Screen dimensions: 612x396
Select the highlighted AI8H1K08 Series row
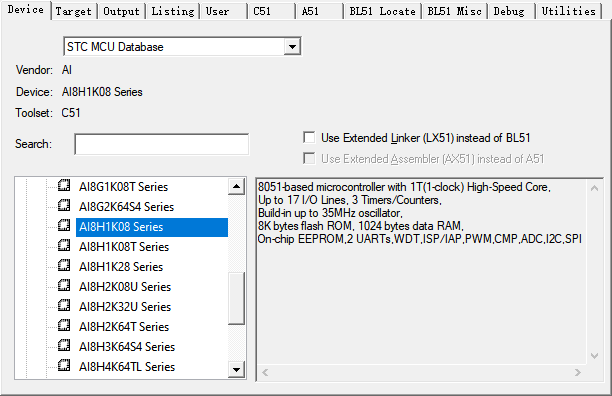[x=152, y=227]
